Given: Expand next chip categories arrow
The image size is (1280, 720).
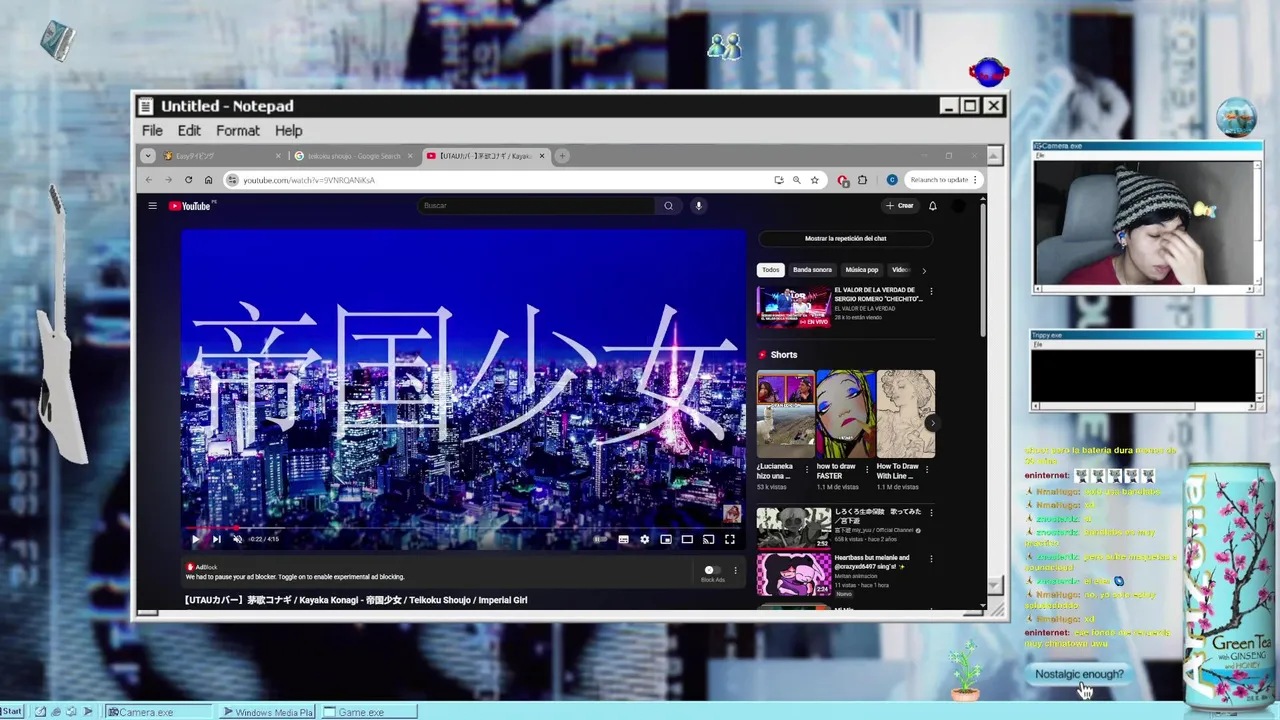Looking at the screenshot, I should tap(923, 270).
